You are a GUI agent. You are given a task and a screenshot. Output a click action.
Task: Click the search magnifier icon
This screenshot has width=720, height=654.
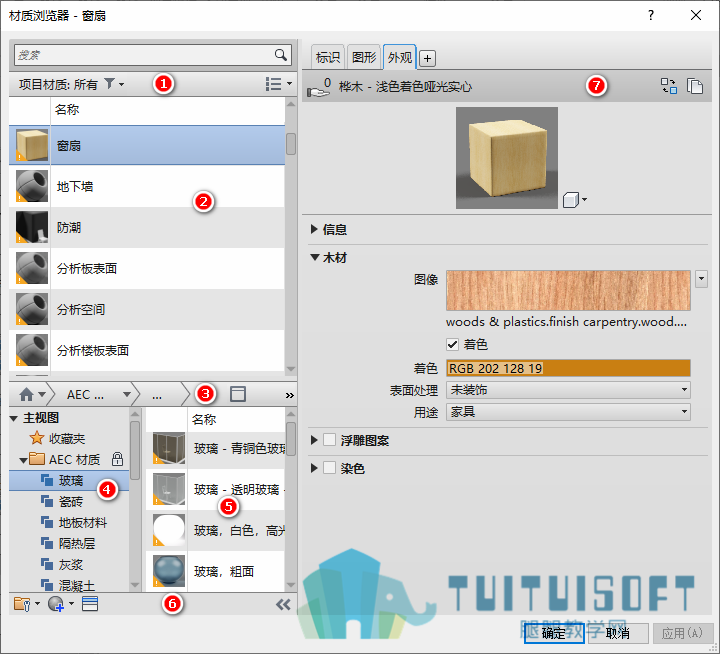click(280, 55)
